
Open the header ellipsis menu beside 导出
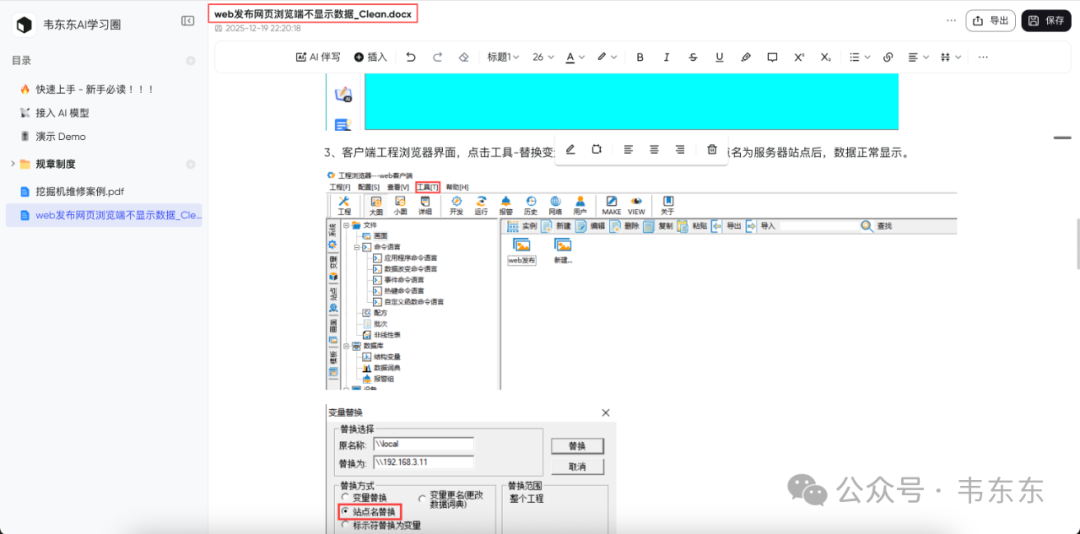pyautogui.click(x=951, y=21)
